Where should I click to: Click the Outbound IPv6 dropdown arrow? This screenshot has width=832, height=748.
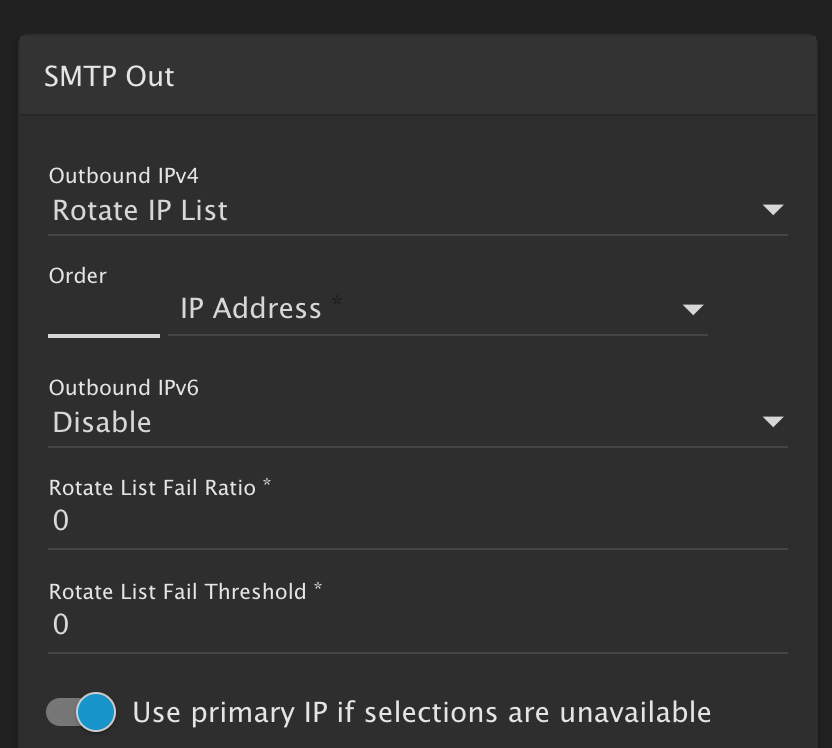(x=772, y=422)
